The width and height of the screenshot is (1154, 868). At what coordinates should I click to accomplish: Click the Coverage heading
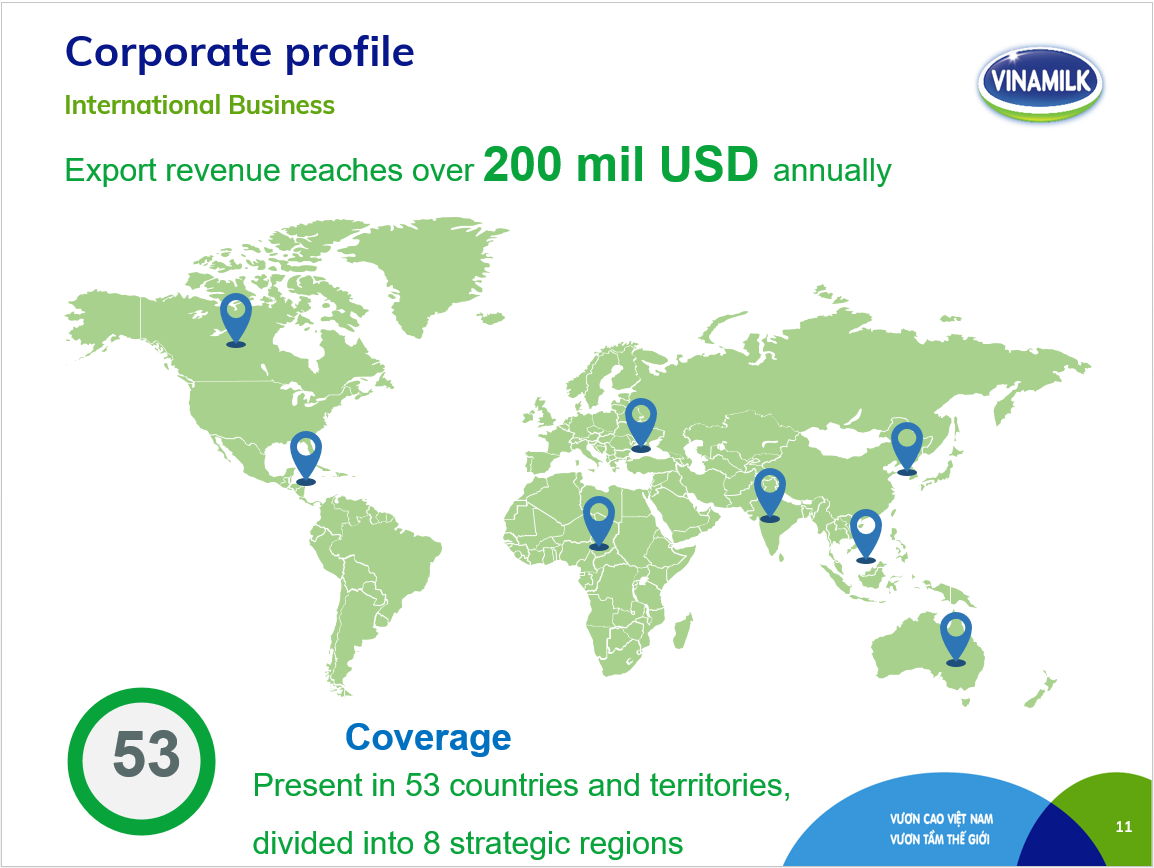coord(428,737)
